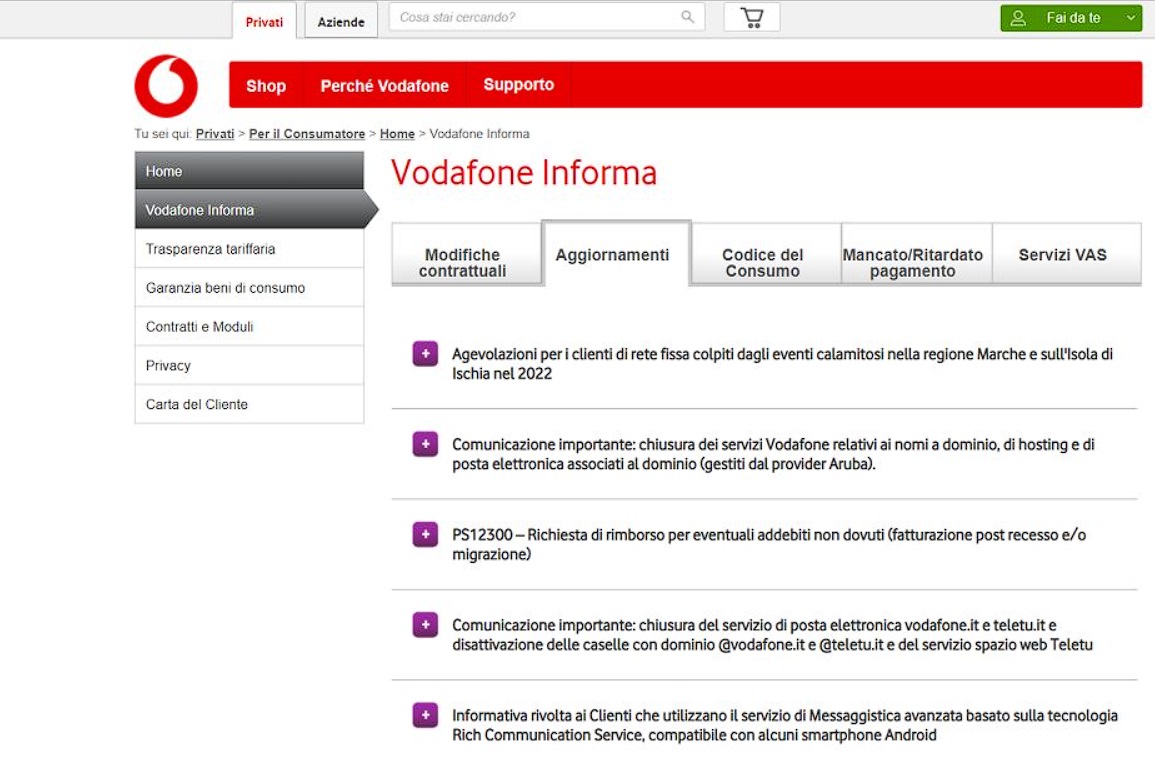Open Garanzia beni di consumo sidebar item
The width and height of the screenshot is (1155, 757).
point(249,288)
